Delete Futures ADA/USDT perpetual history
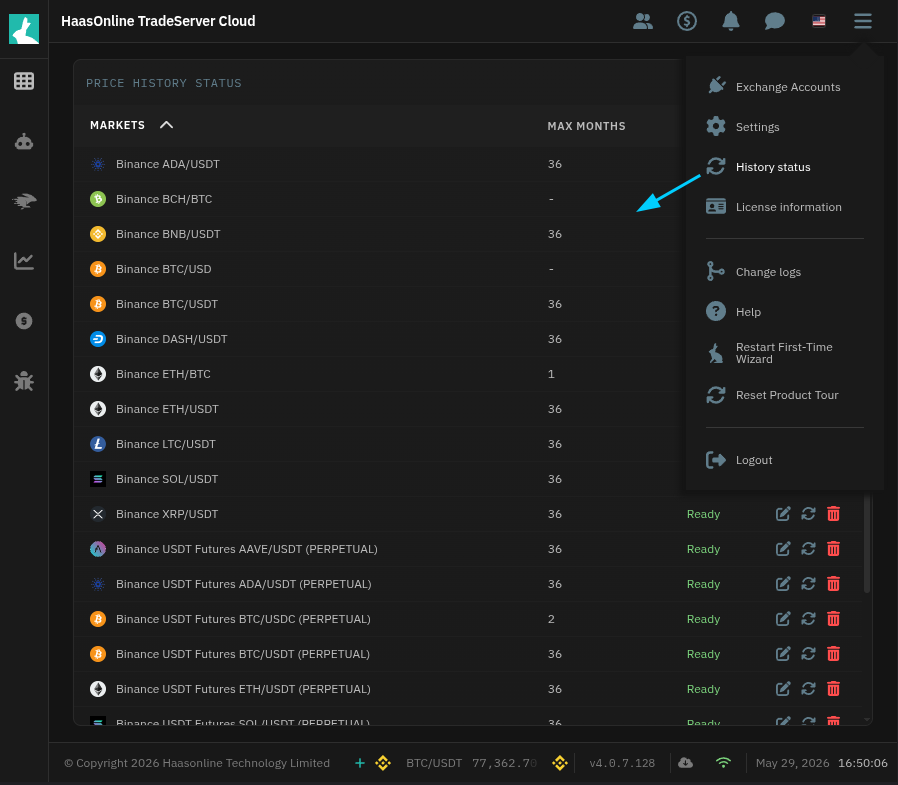This screenshot has height=785, width=898. 833,584
